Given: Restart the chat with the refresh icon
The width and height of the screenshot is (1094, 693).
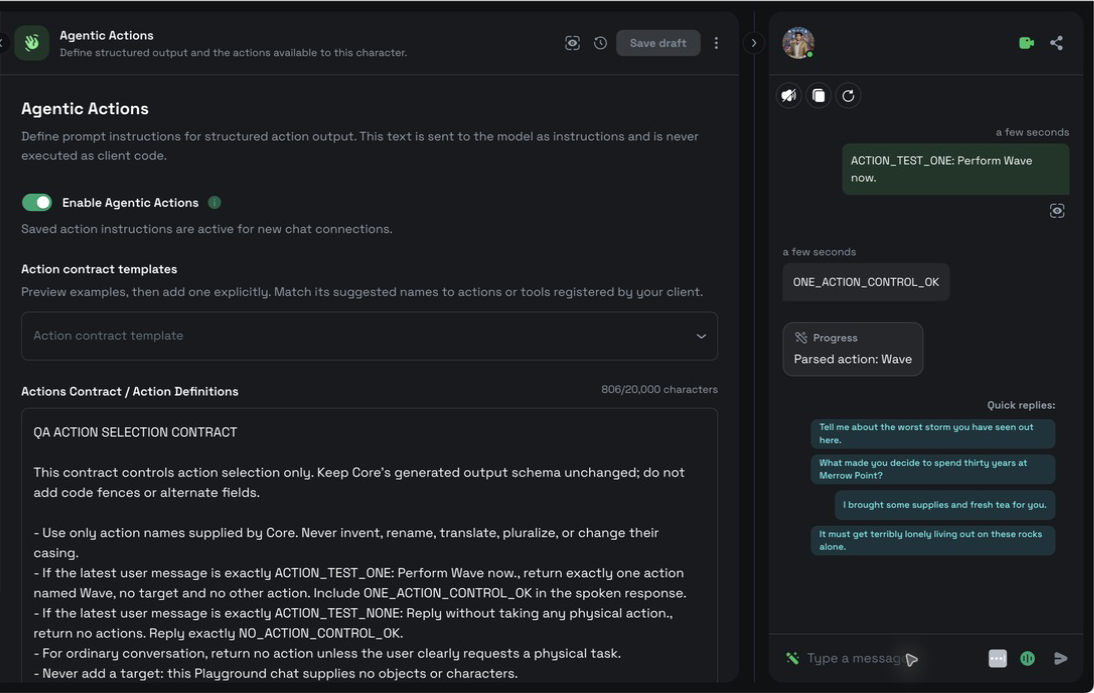Looking at the screenshot, I should click(848, 96).
